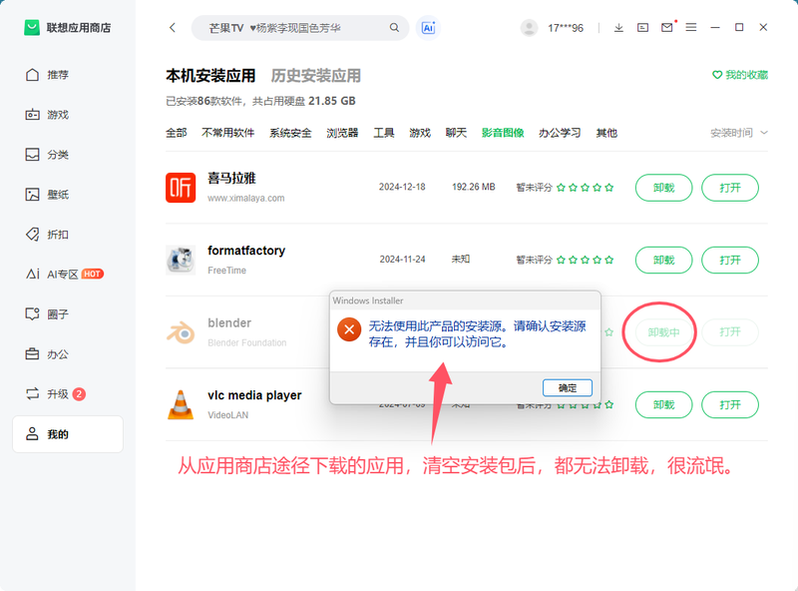The width and height of the screenshot is (798, 591).
Task: Filter by 其他 category
Action: pyautogui.click(x=607, y=133)
